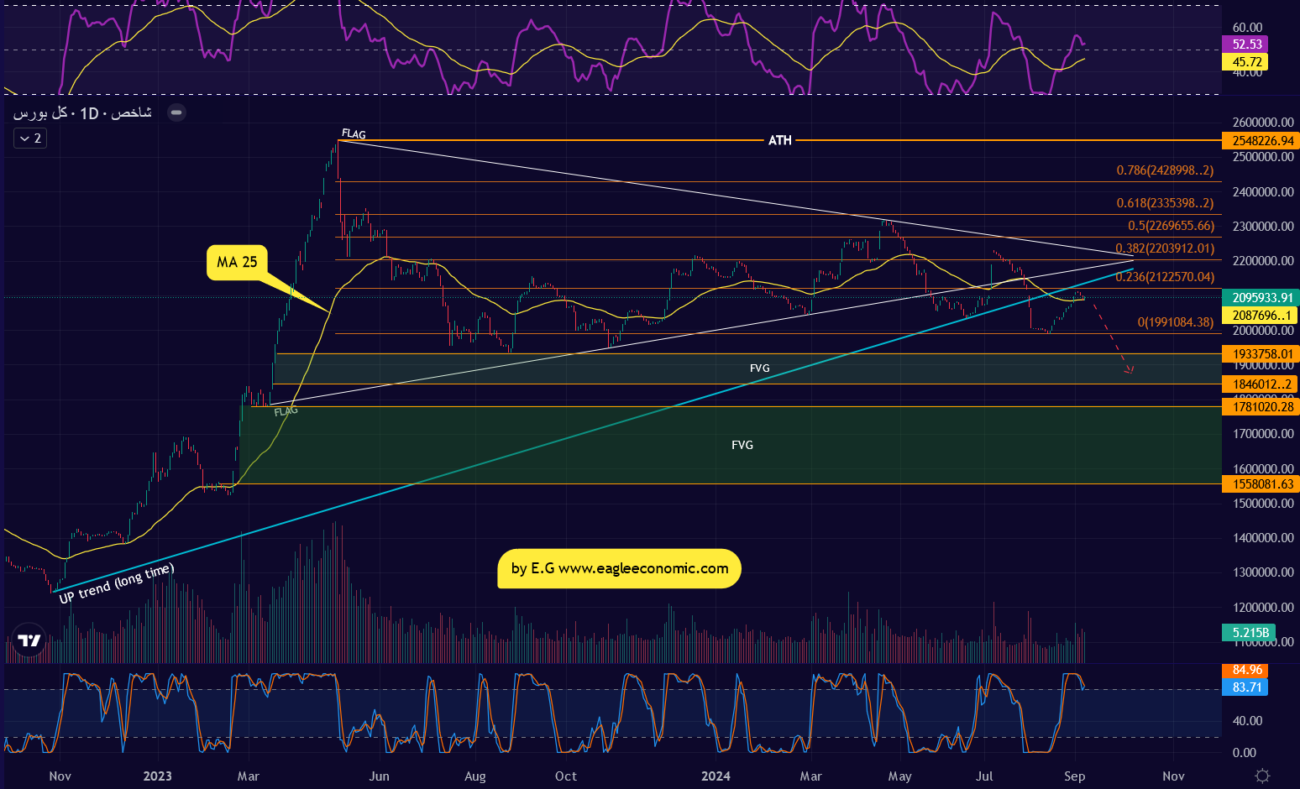Image resolution: width=1300 pixels, height=789 pixels.
Task: Click the 83.71 stochastic value label
Action: point(1244,687)
